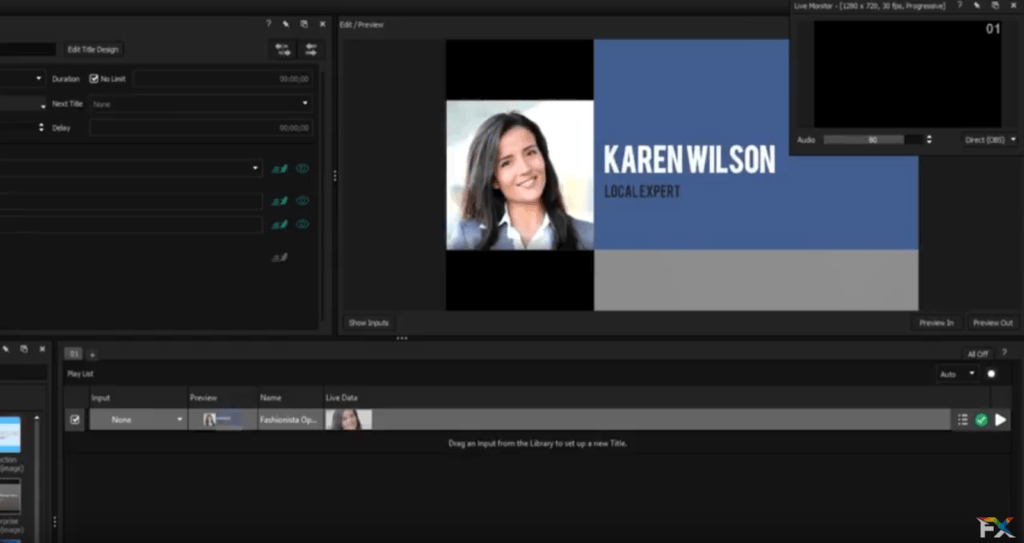Open the list options icon in playlist row

point(962,420)
